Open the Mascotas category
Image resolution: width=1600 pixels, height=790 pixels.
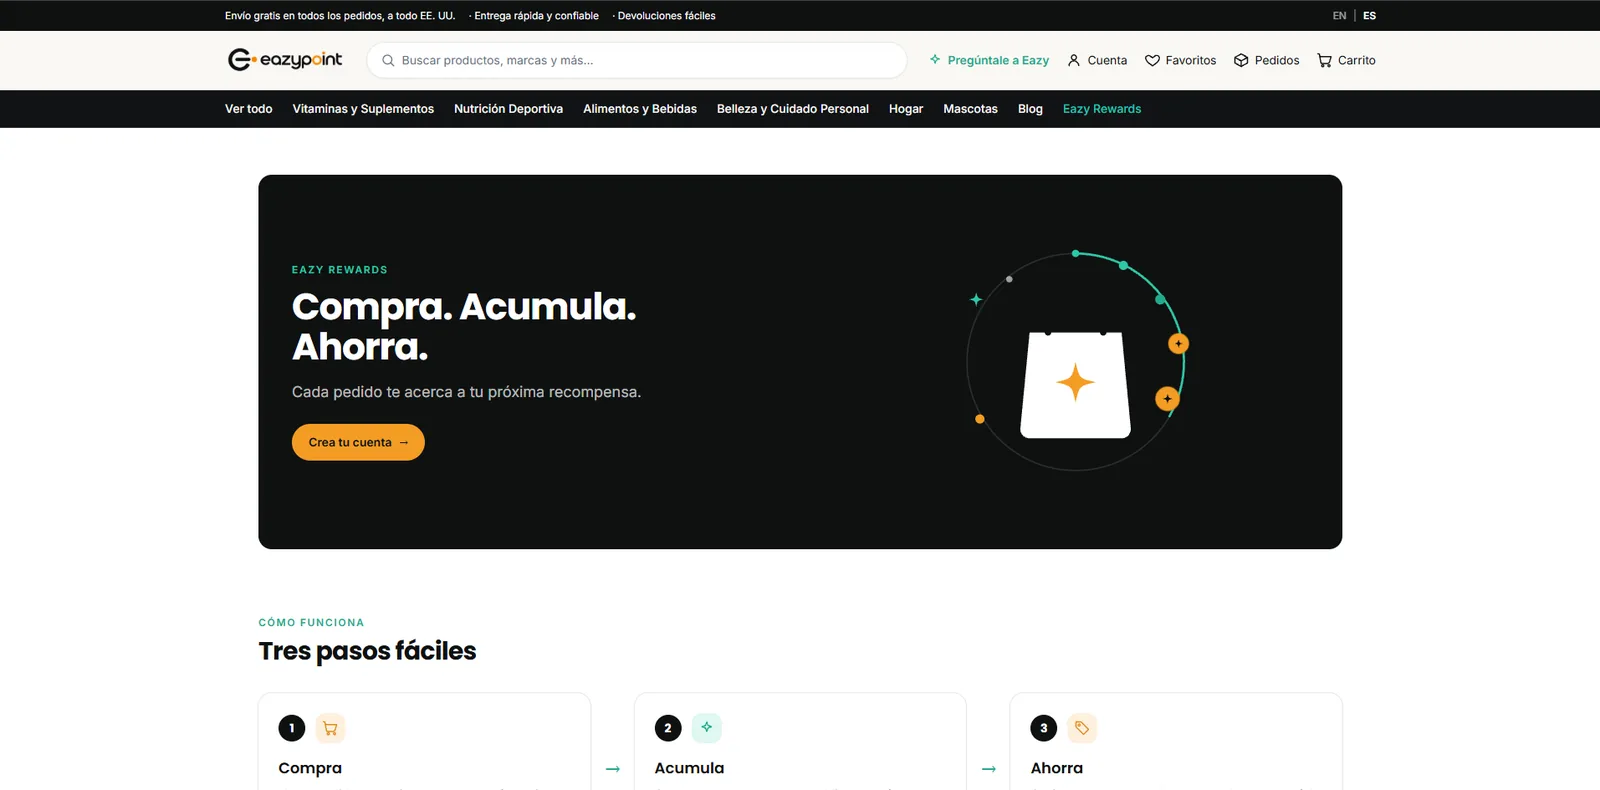tap(971, 109)
